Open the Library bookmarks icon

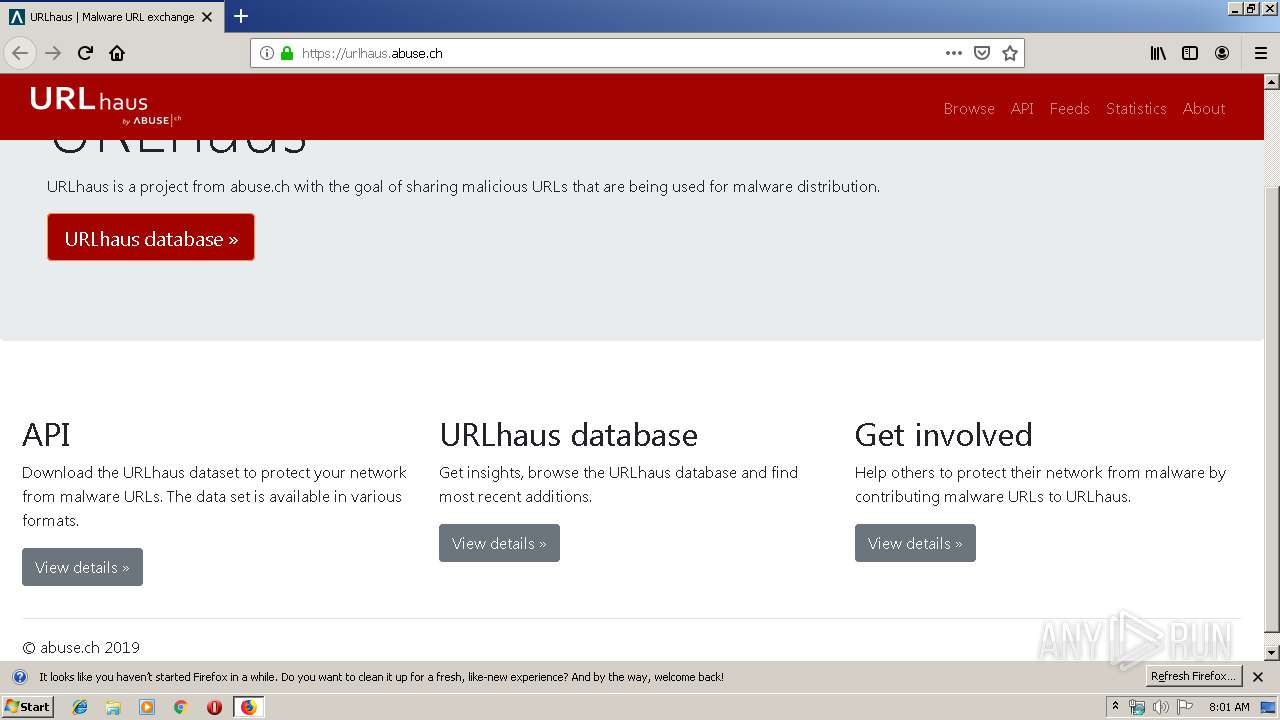[x=1158, y=53]
